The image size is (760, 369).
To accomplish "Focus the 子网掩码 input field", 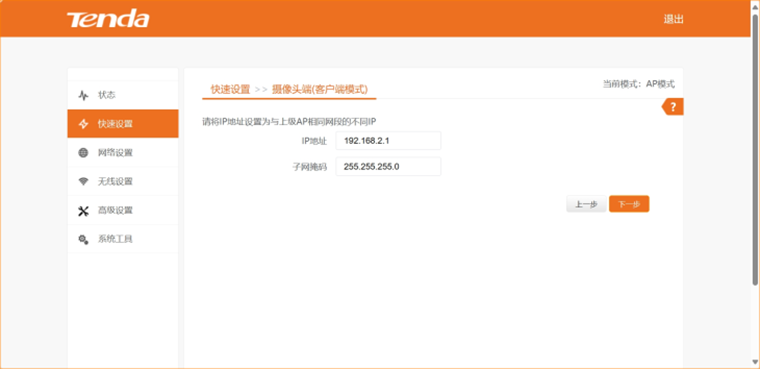I will (388, 166).
